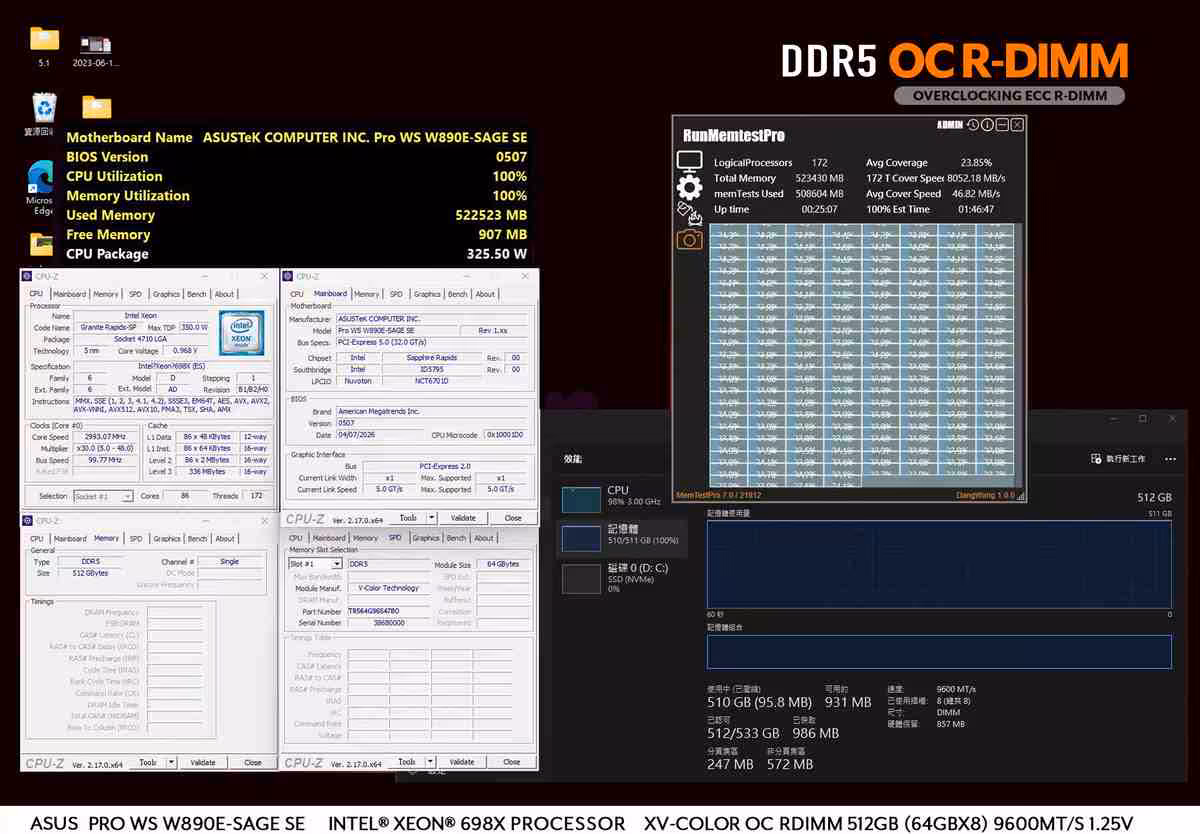The width and height of the screenshot is (1200, 834).
Task: Switch to Bench tab in CPU-Z CPU window
Action: (x=197, y=294)
